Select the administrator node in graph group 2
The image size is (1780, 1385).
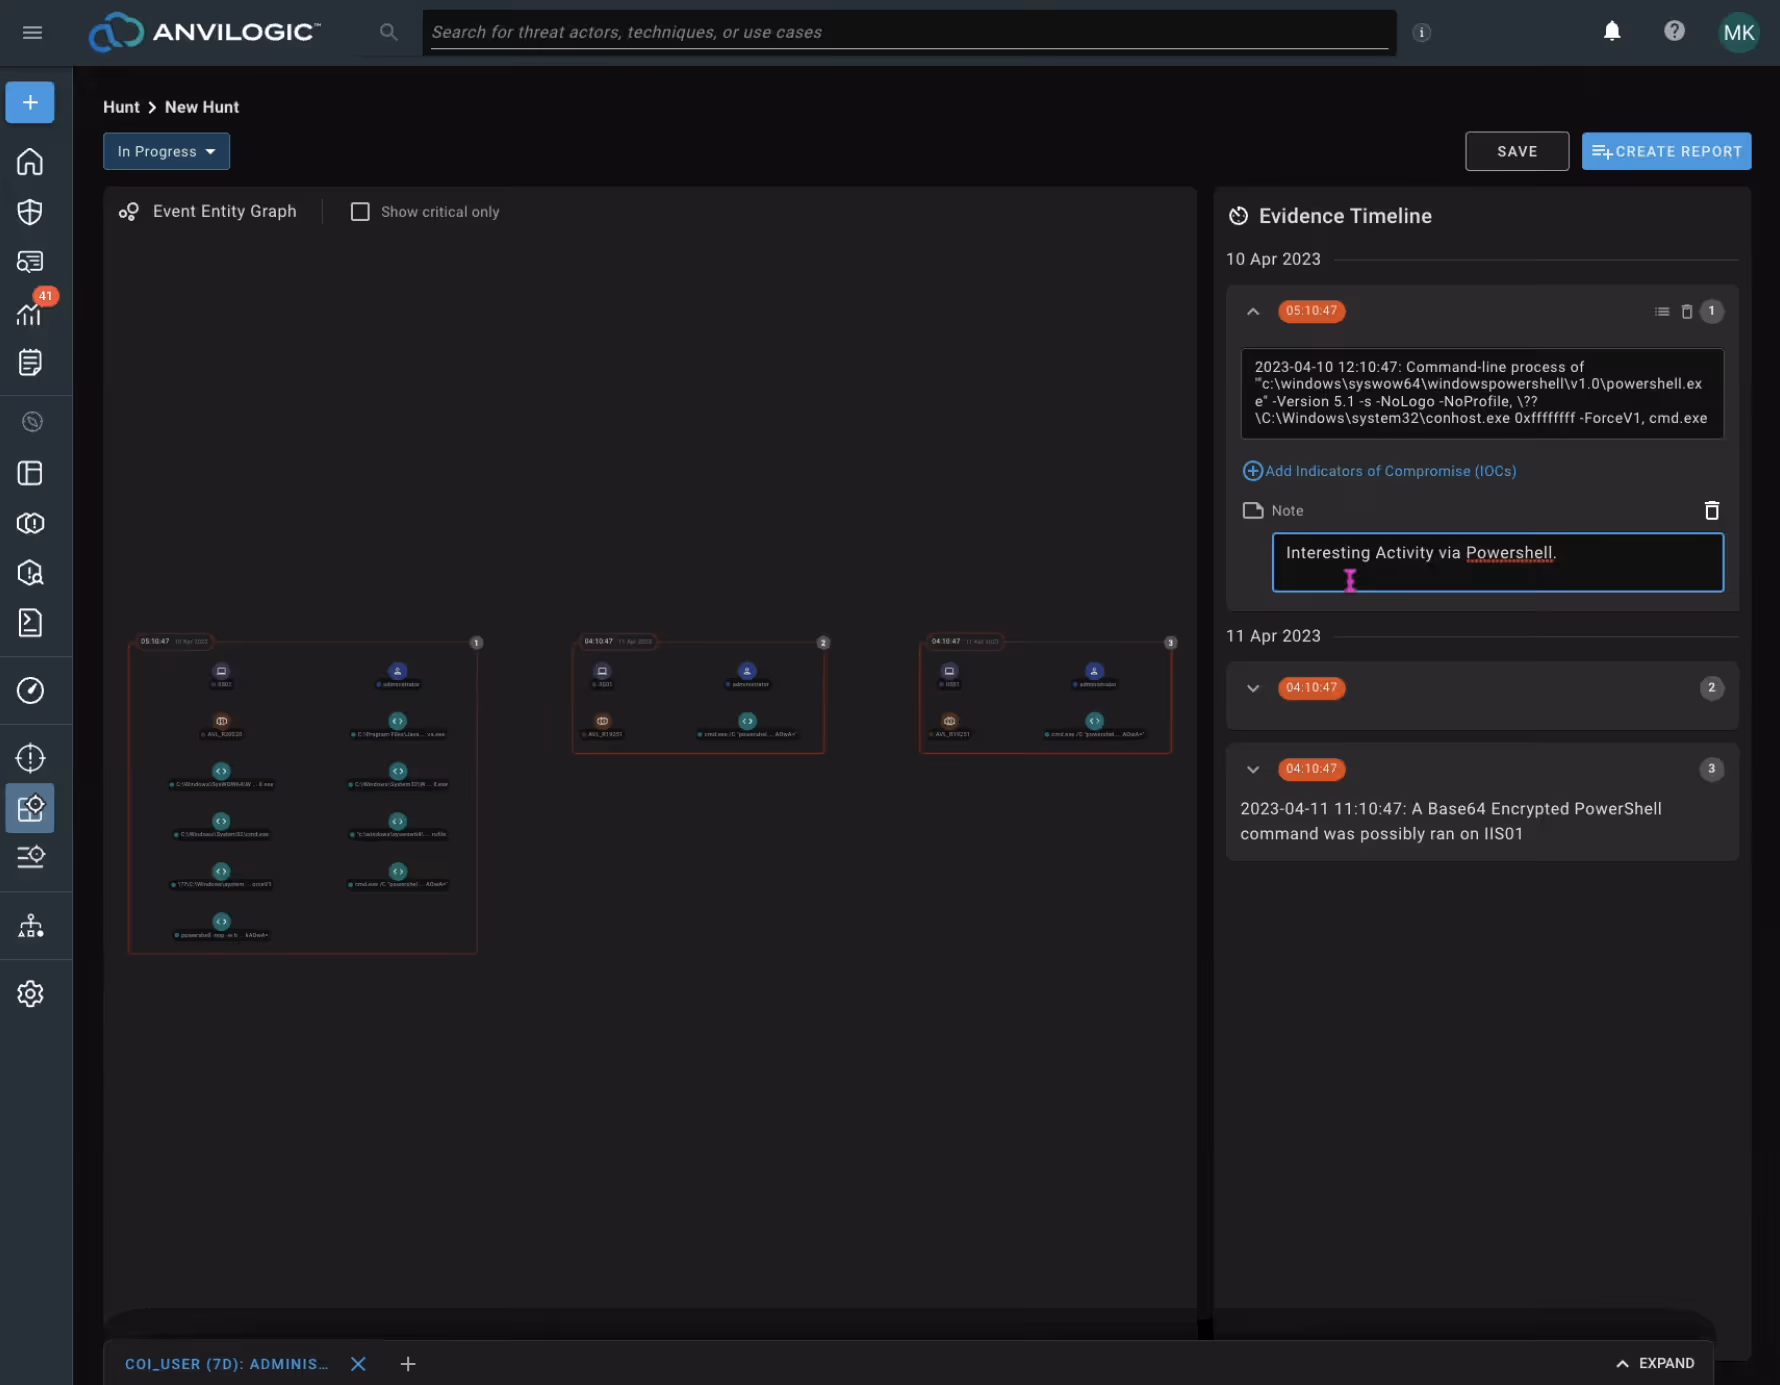coord(747,672)
